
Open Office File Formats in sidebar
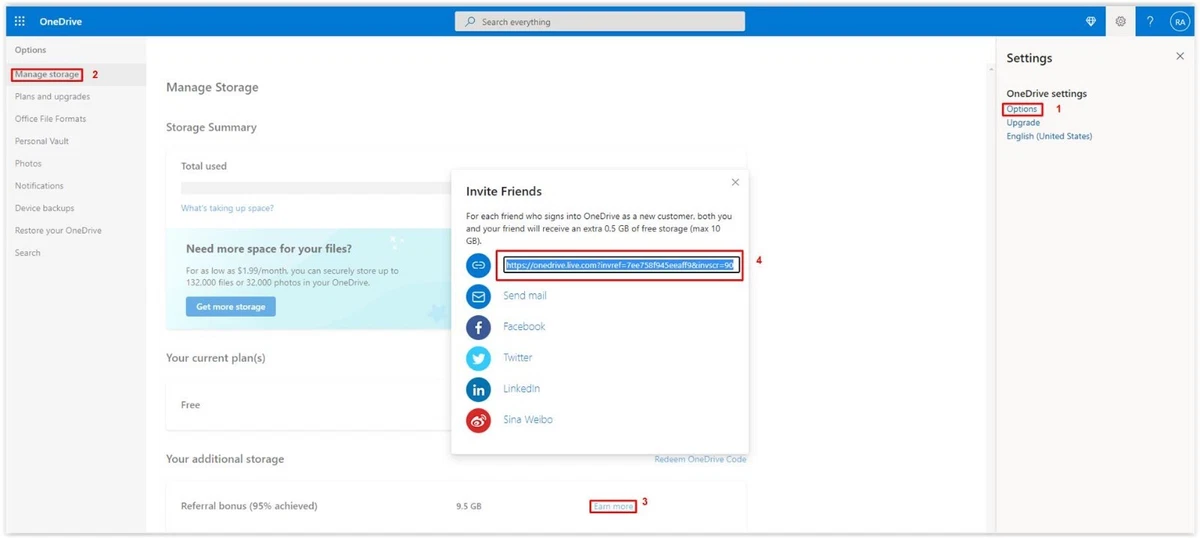[50, 119]
